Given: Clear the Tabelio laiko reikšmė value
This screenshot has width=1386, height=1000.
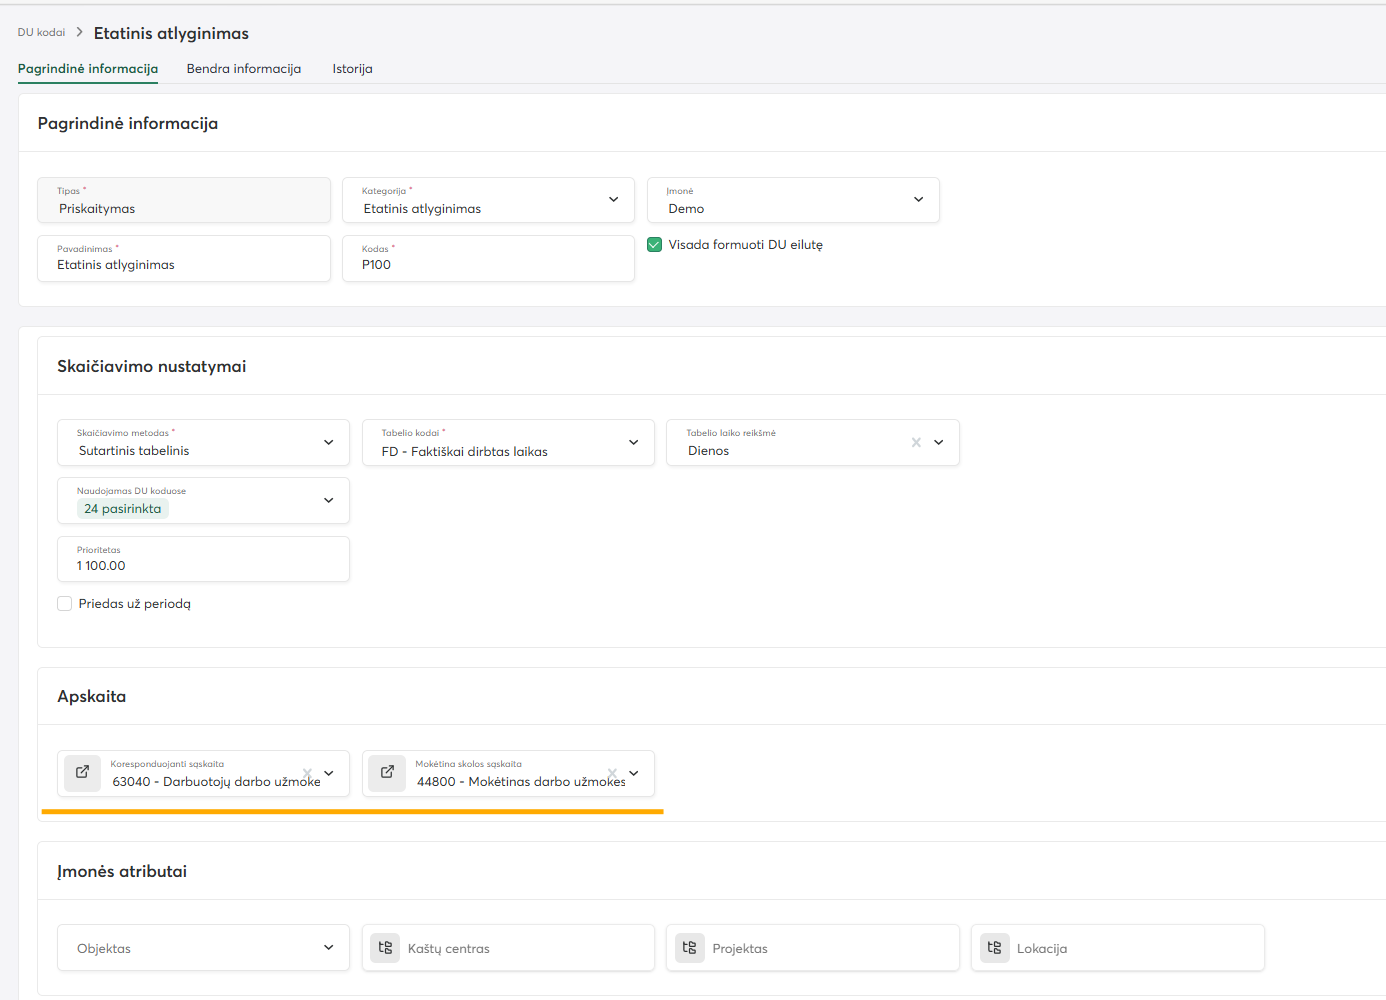Looking at the screenshot, I should [916, 442].
